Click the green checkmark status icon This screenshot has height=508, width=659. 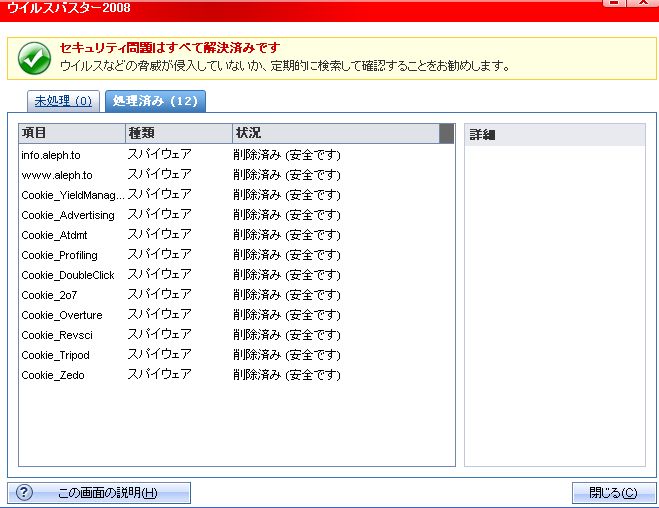point(34,58)
